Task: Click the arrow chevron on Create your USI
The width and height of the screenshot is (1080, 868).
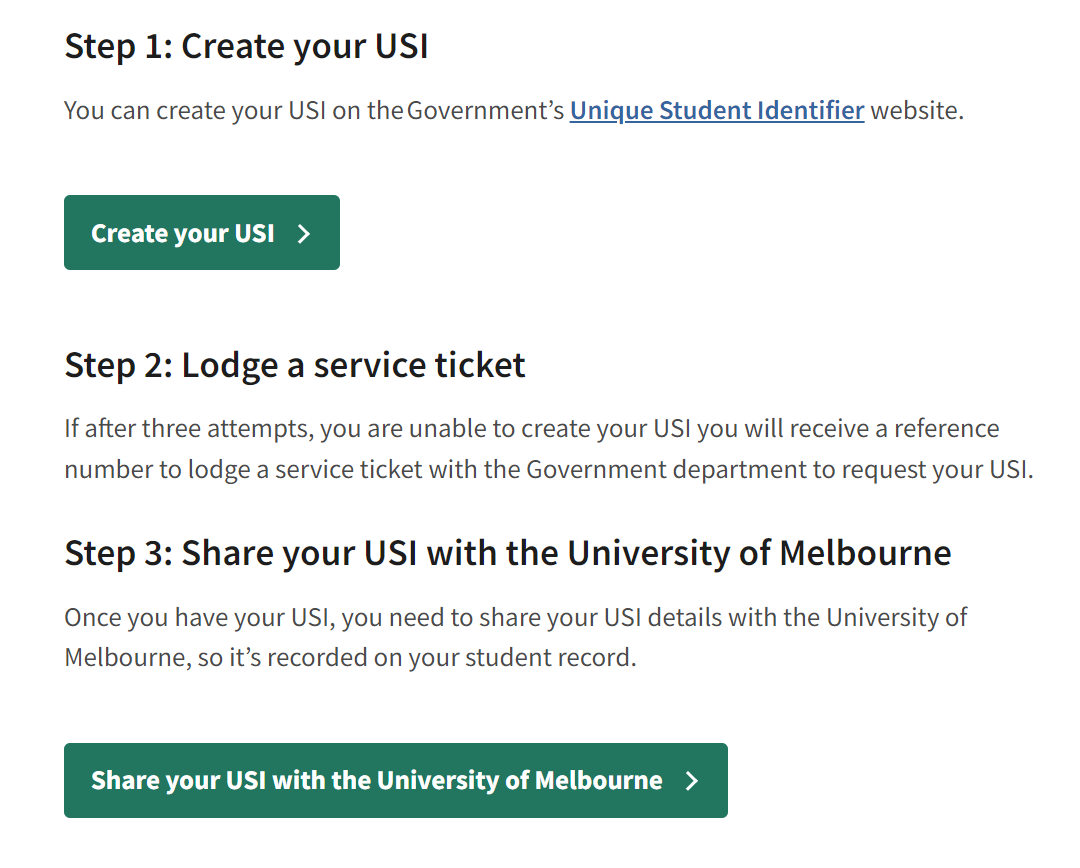Action: click(x=304, y=234)
